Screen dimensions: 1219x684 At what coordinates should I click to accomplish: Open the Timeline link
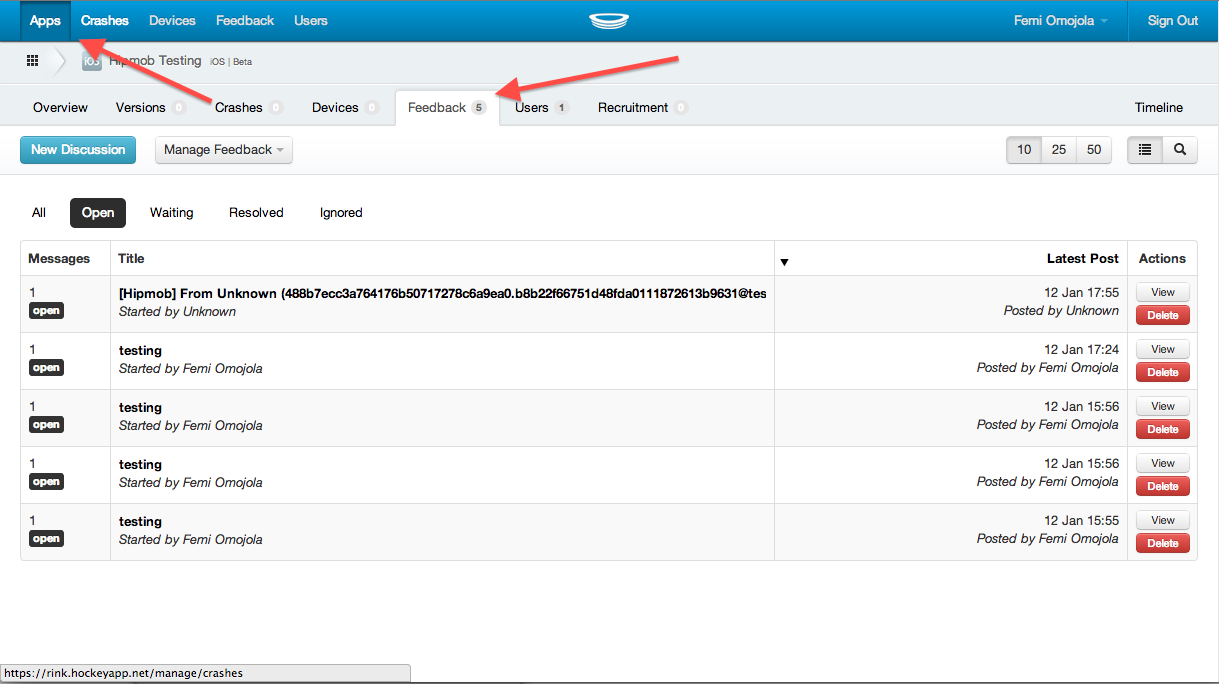[1158, 108]
